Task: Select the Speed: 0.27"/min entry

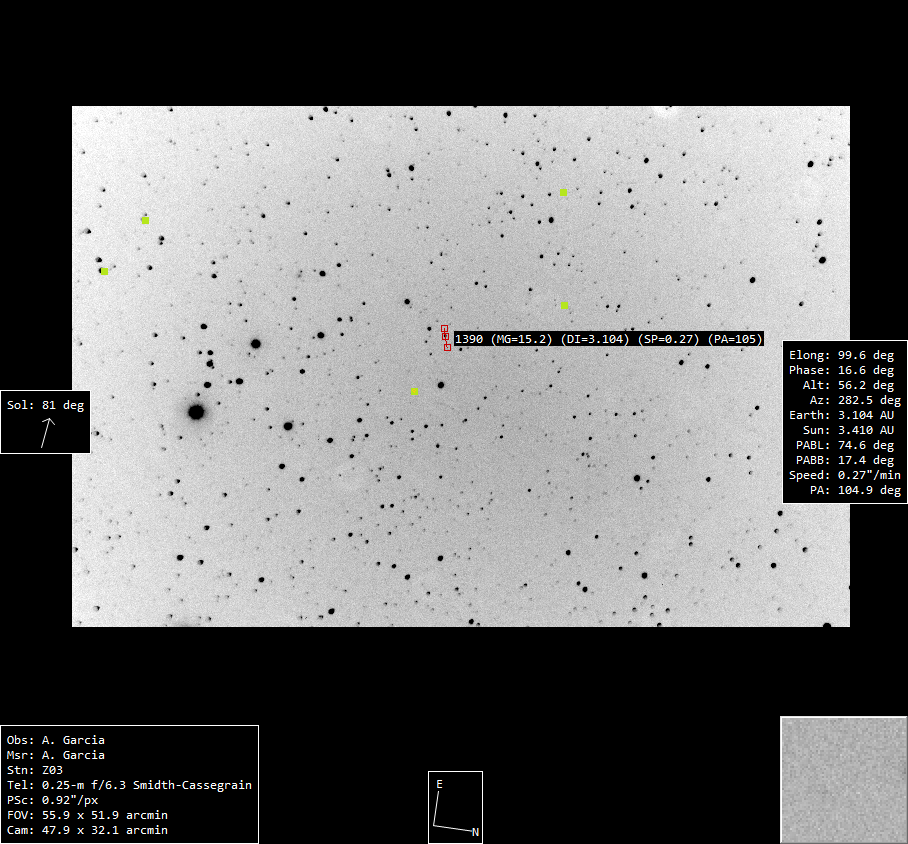Action: pyautogui.click(x=845, y=475)
